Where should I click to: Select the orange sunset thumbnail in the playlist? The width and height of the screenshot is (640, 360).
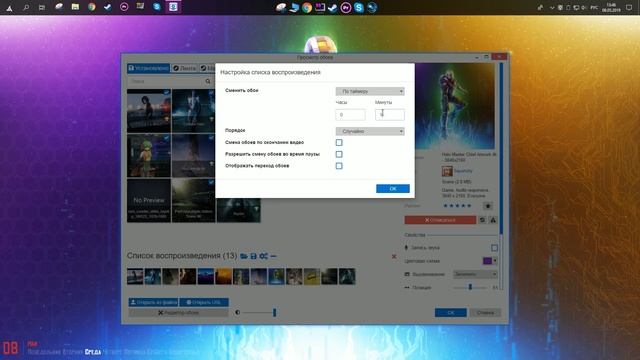pos(223,276)
